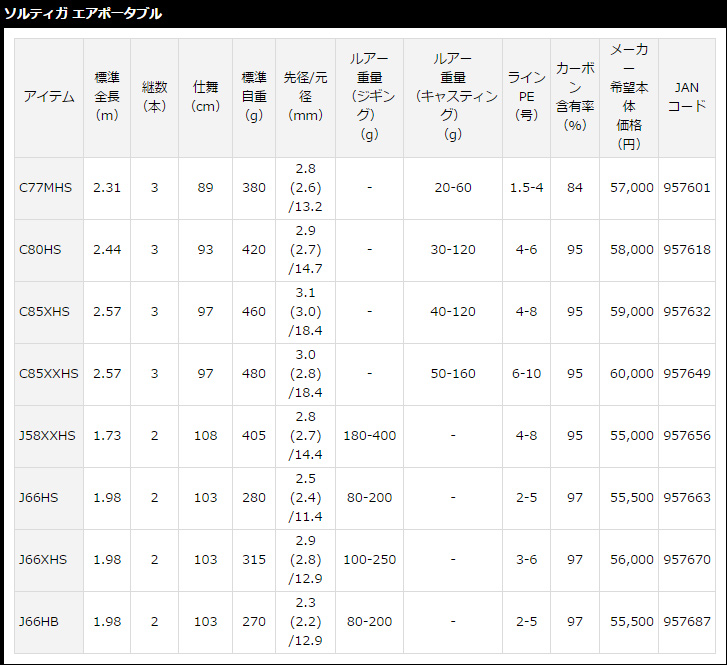727x665 pixels.
Task: Click weight value 315 for J66XHS
Action: pyautogui.click(x=254, y=560)
